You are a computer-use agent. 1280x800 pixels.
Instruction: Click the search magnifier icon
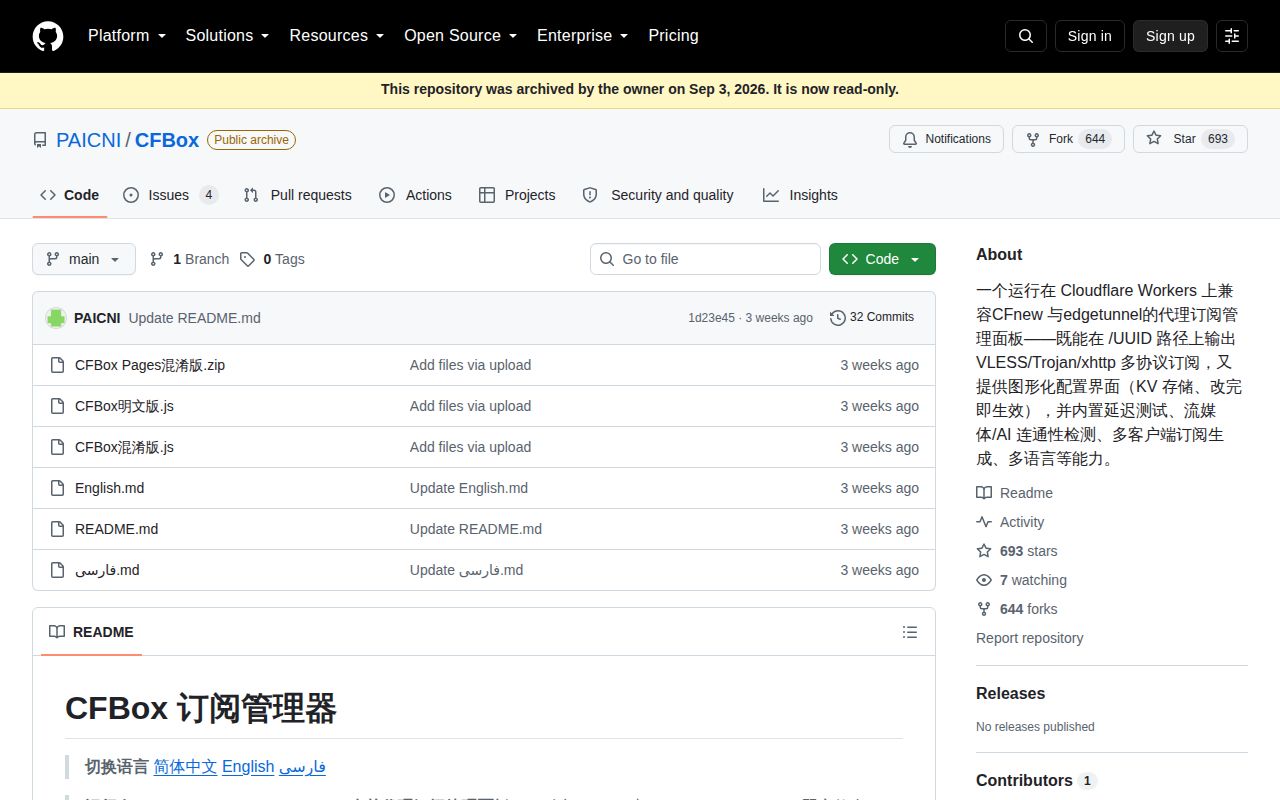coord(1026,36)
